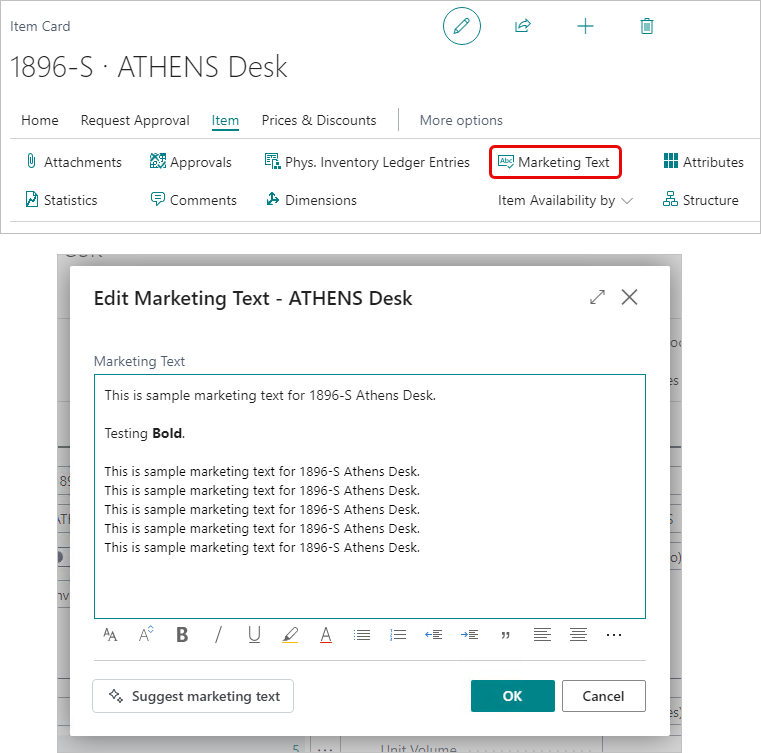Toggle Underline formatting

[x=254, y=635]
